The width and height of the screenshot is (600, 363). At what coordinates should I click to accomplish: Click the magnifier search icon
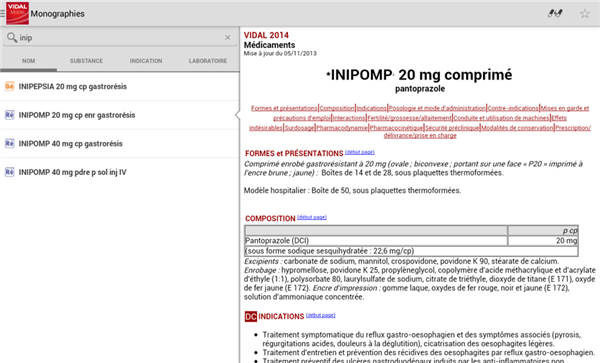[x=12, y=37]
